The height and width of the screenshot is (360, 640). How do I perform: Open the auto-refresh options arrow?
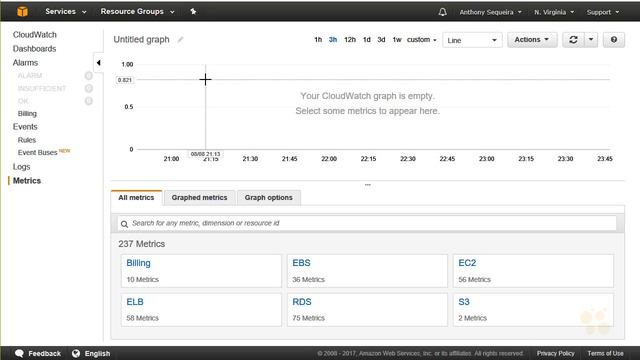click(591, 40)
